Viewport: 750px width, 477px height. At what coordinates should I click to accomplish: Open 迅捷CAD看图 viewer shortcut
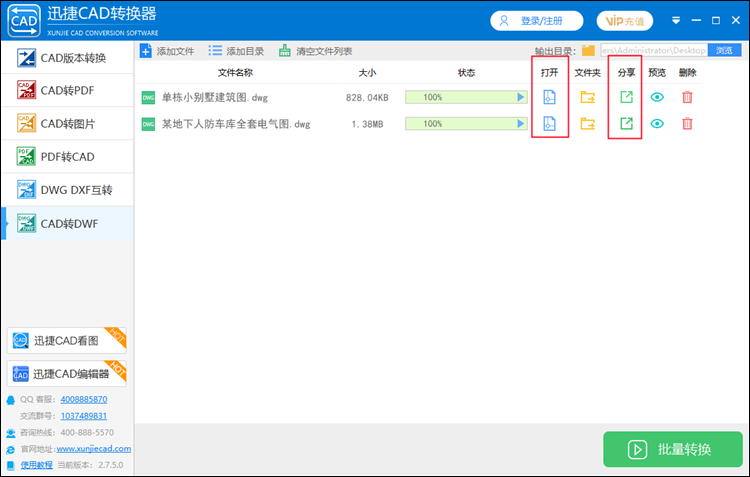click(66, 340)
